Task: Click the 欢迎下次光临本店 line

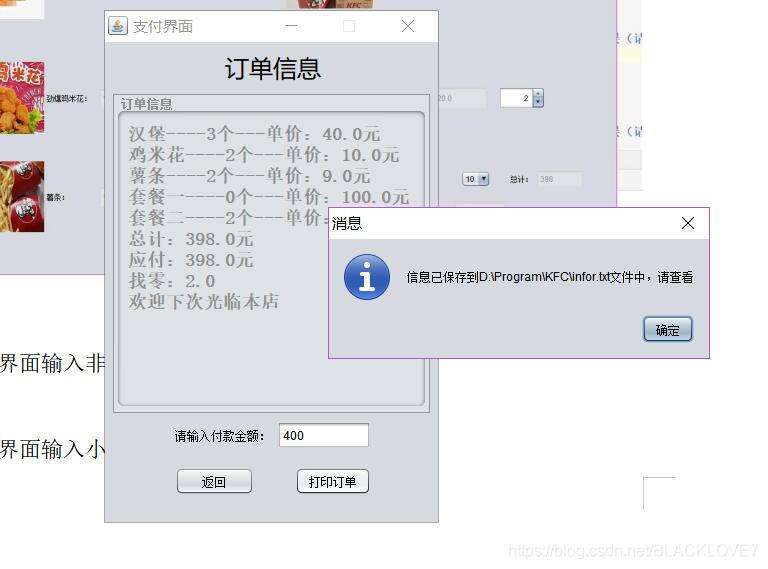Action: tap(204, 302)
